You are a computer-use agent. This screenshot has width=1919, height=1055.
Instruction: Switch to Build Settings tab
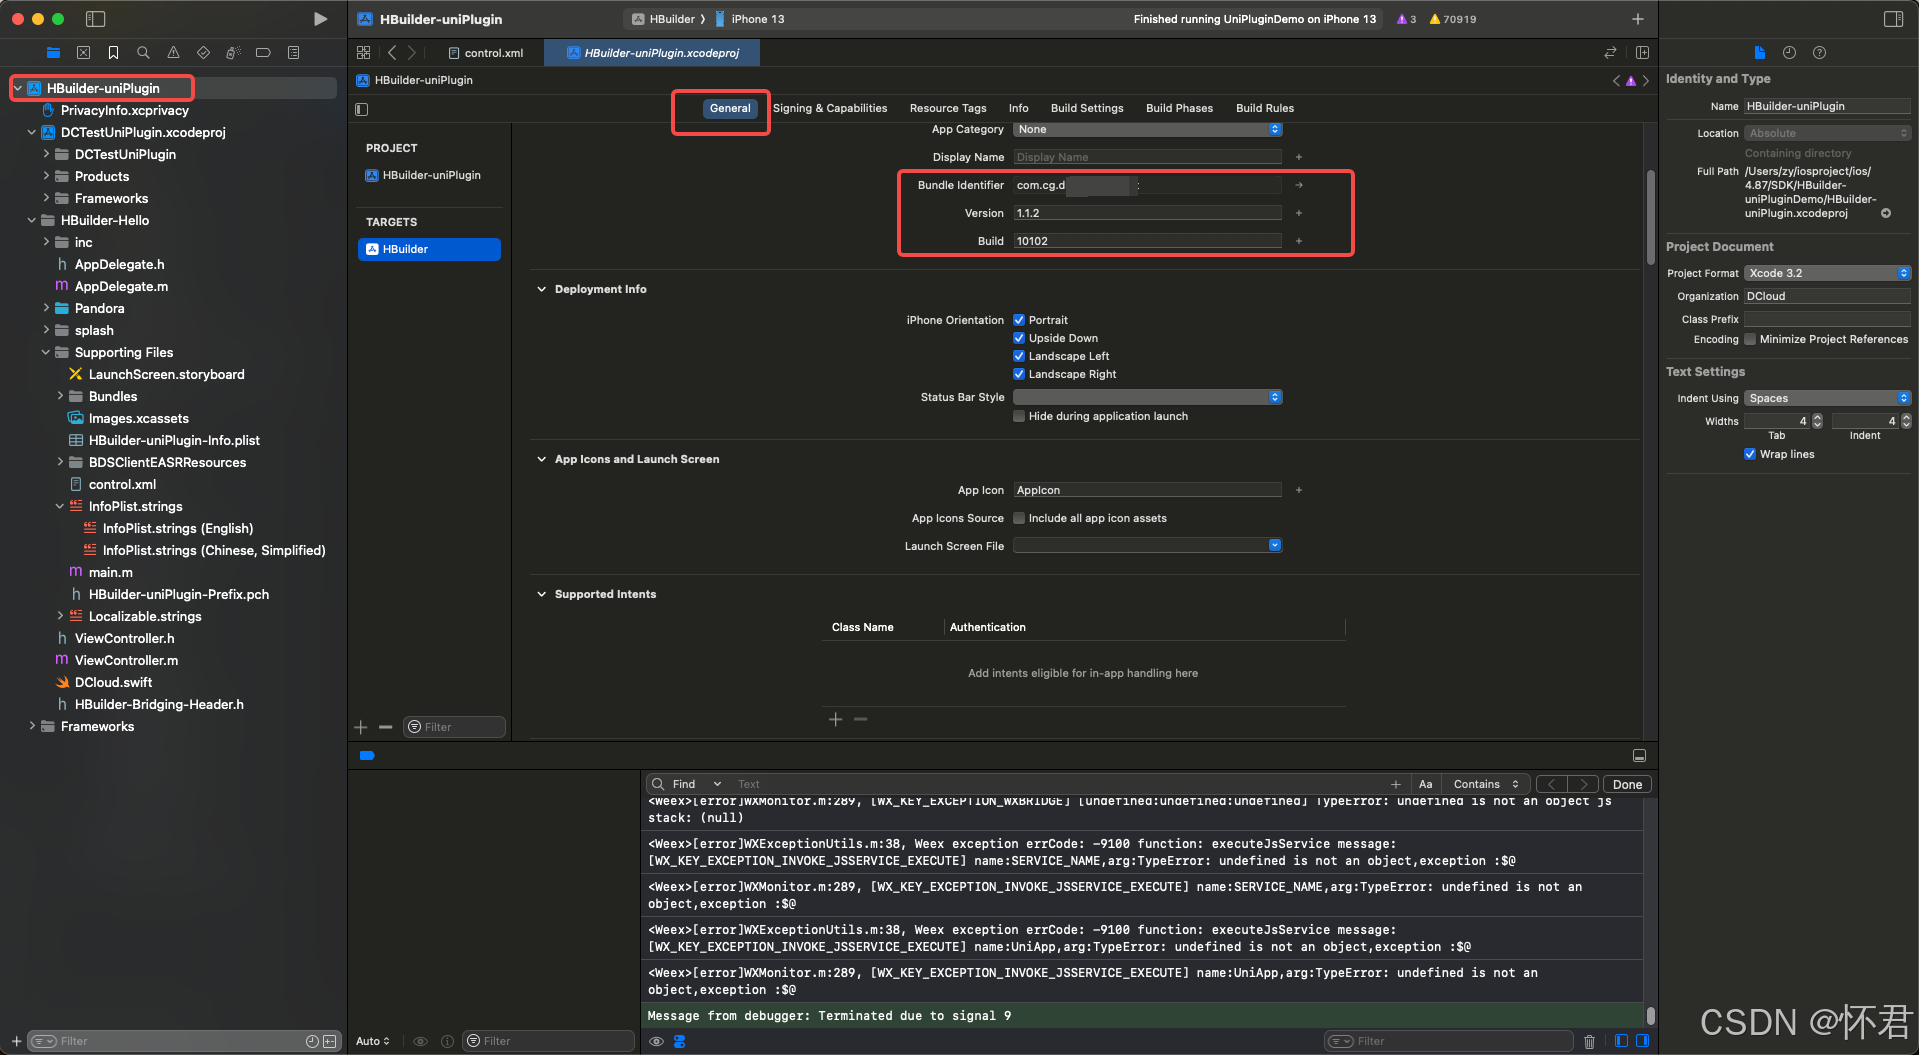1087,108
